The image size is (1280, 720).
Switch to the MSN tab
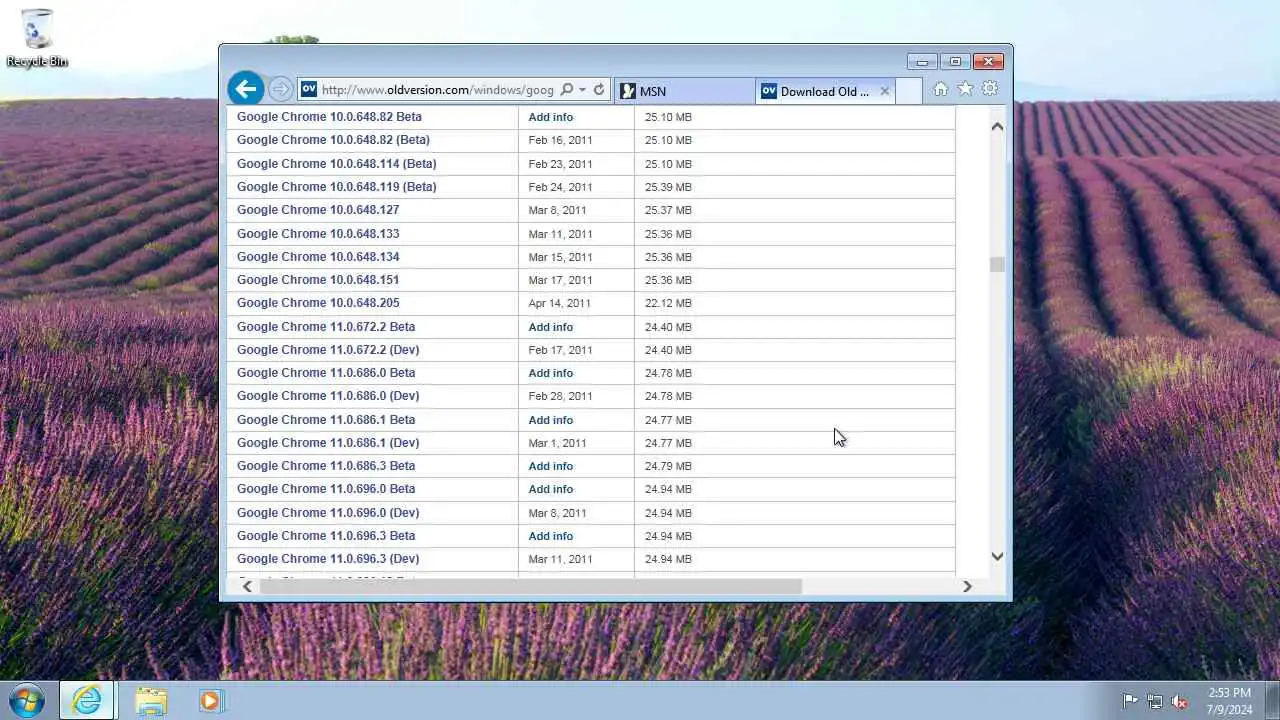point(685,91)
